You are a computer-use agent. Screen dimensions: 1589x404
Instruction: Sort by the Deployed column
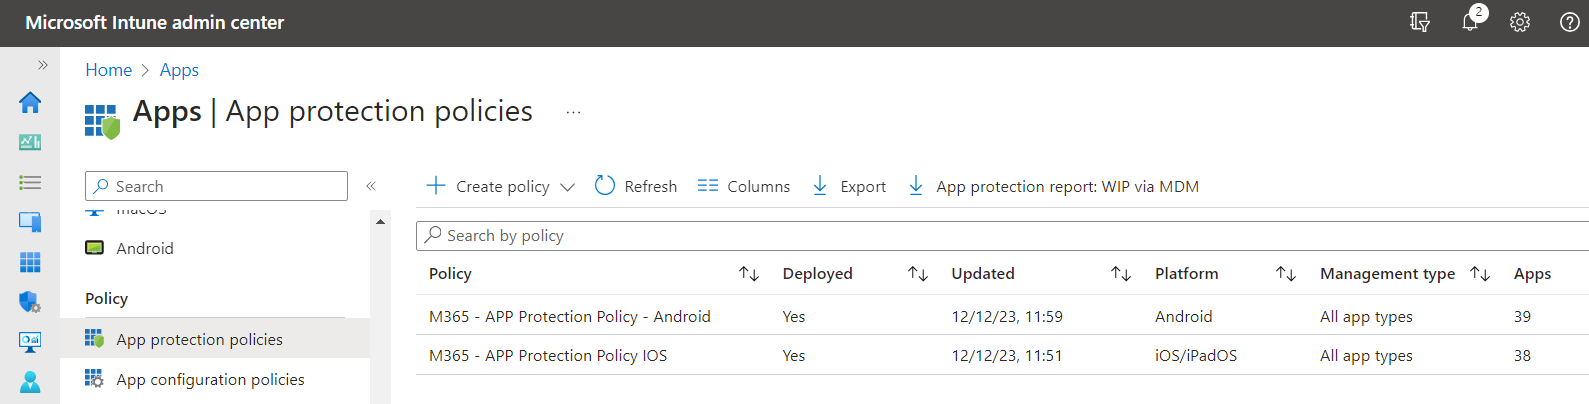(918, 274)
